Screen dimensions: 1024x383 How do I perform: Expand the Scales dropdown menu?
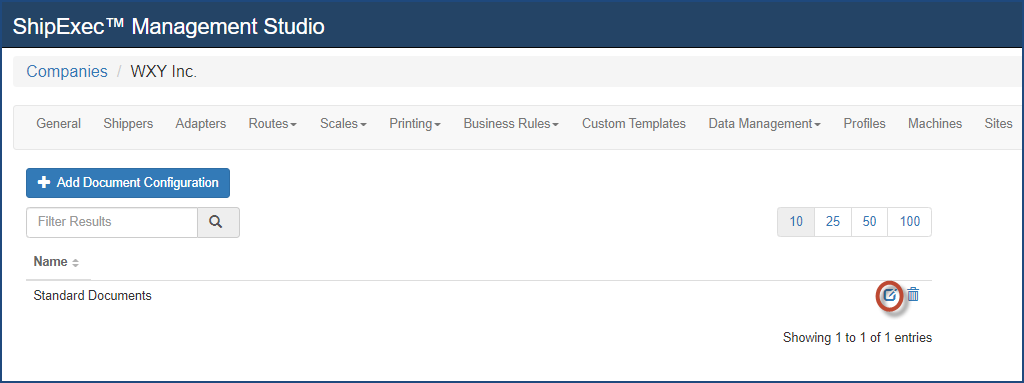coord(343,124)
